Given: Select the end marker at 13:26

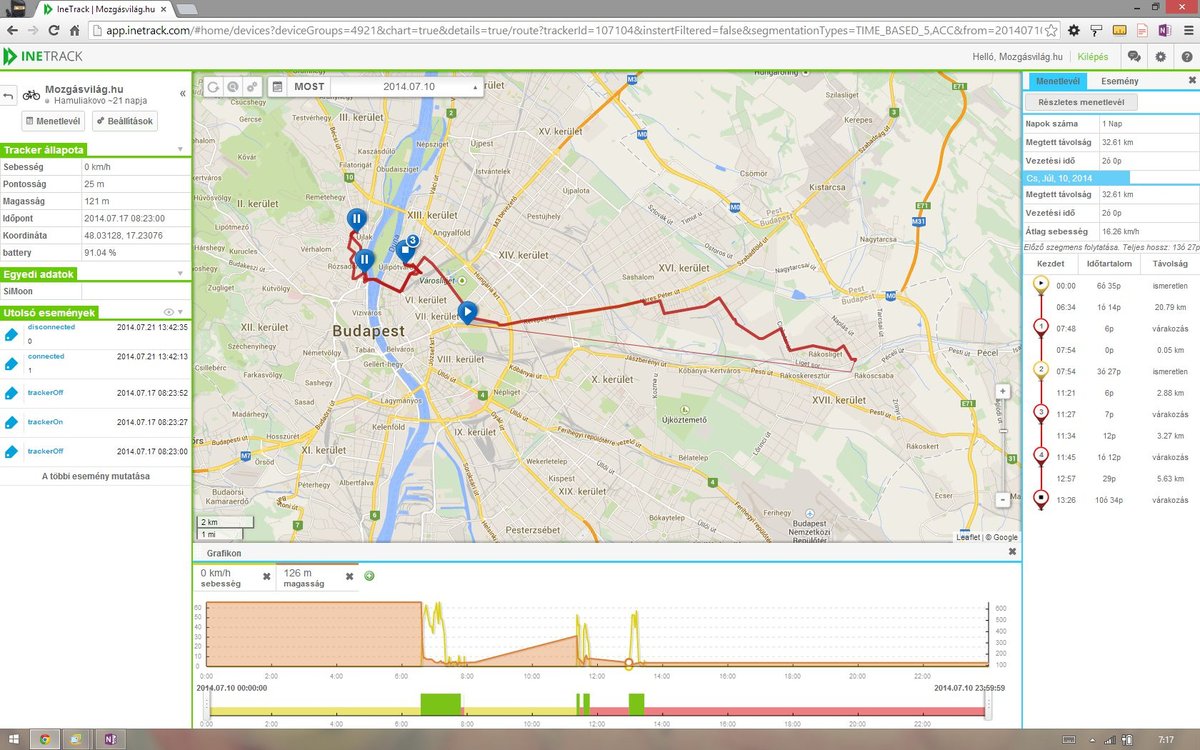Looking at the screenshot, I should pos(1041,498).
